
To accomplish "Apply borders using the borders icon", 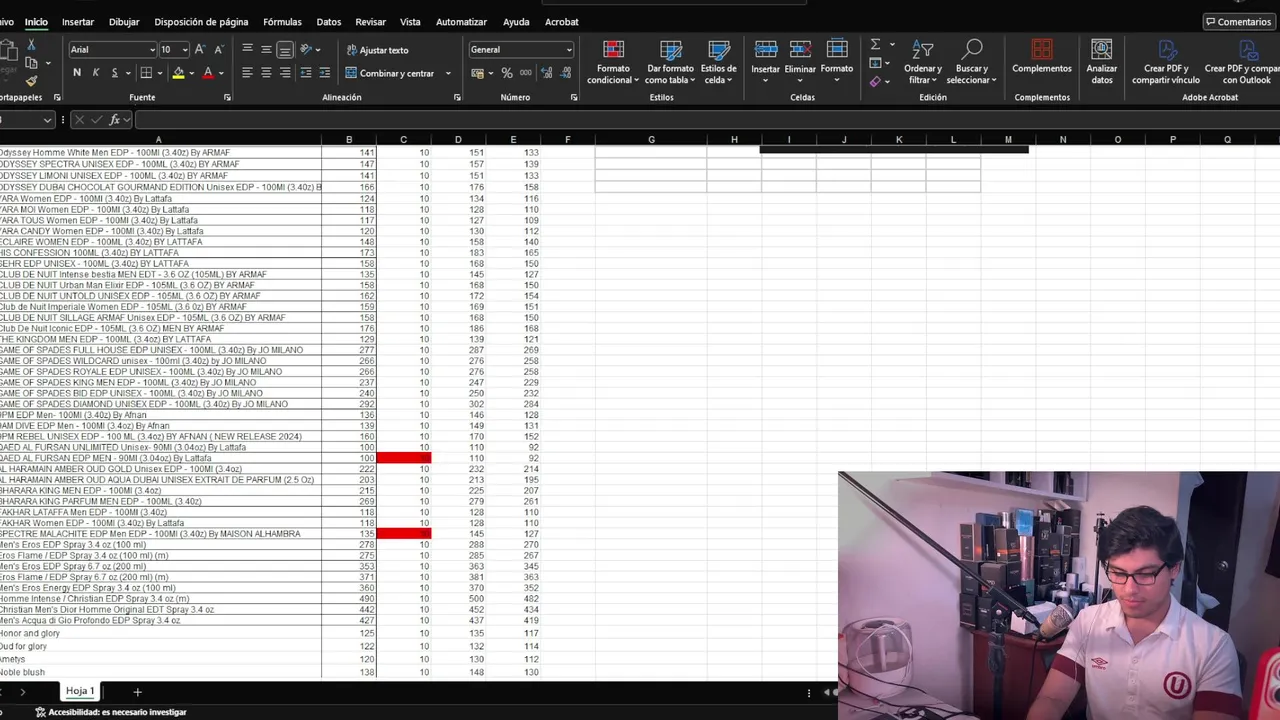I will [x=146, y=73].
